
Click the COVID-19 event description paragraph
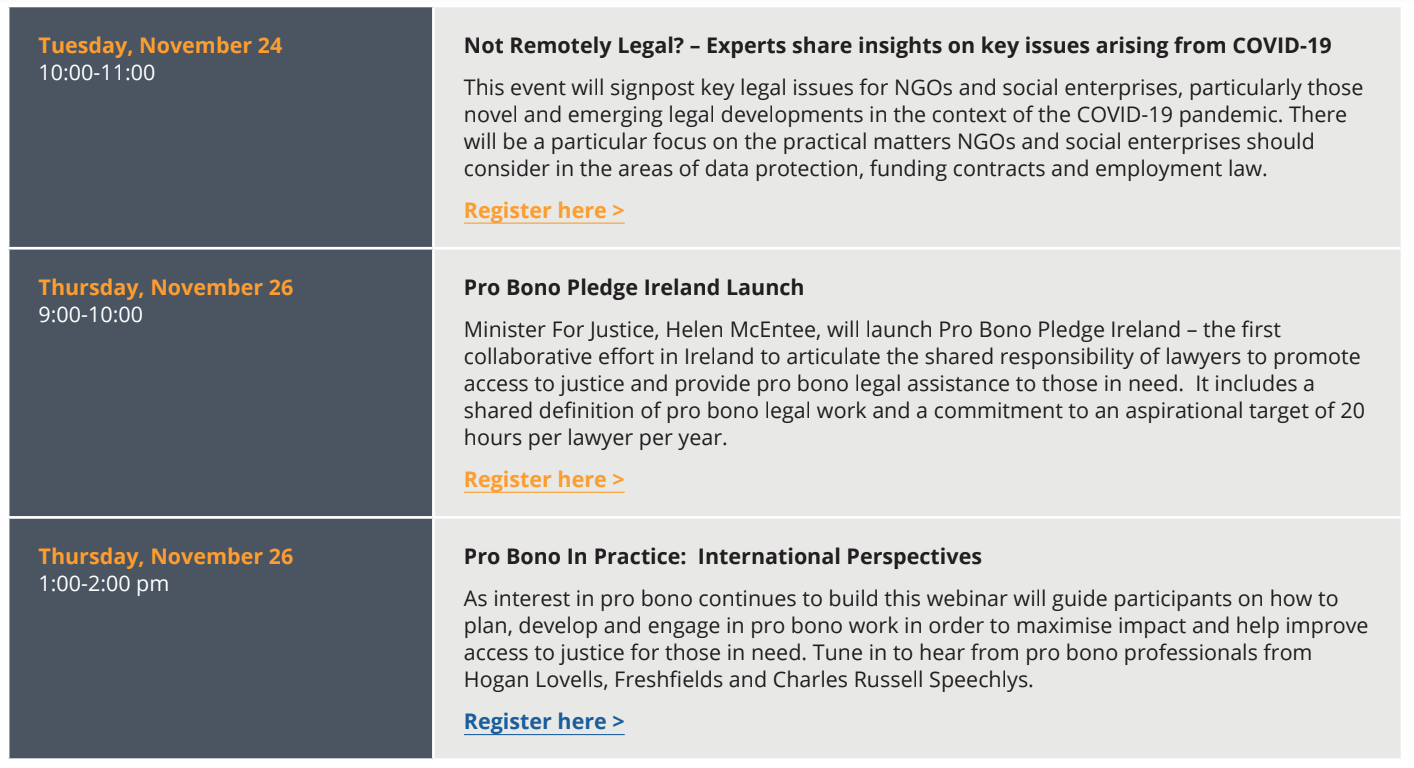[x=913, y=129]
